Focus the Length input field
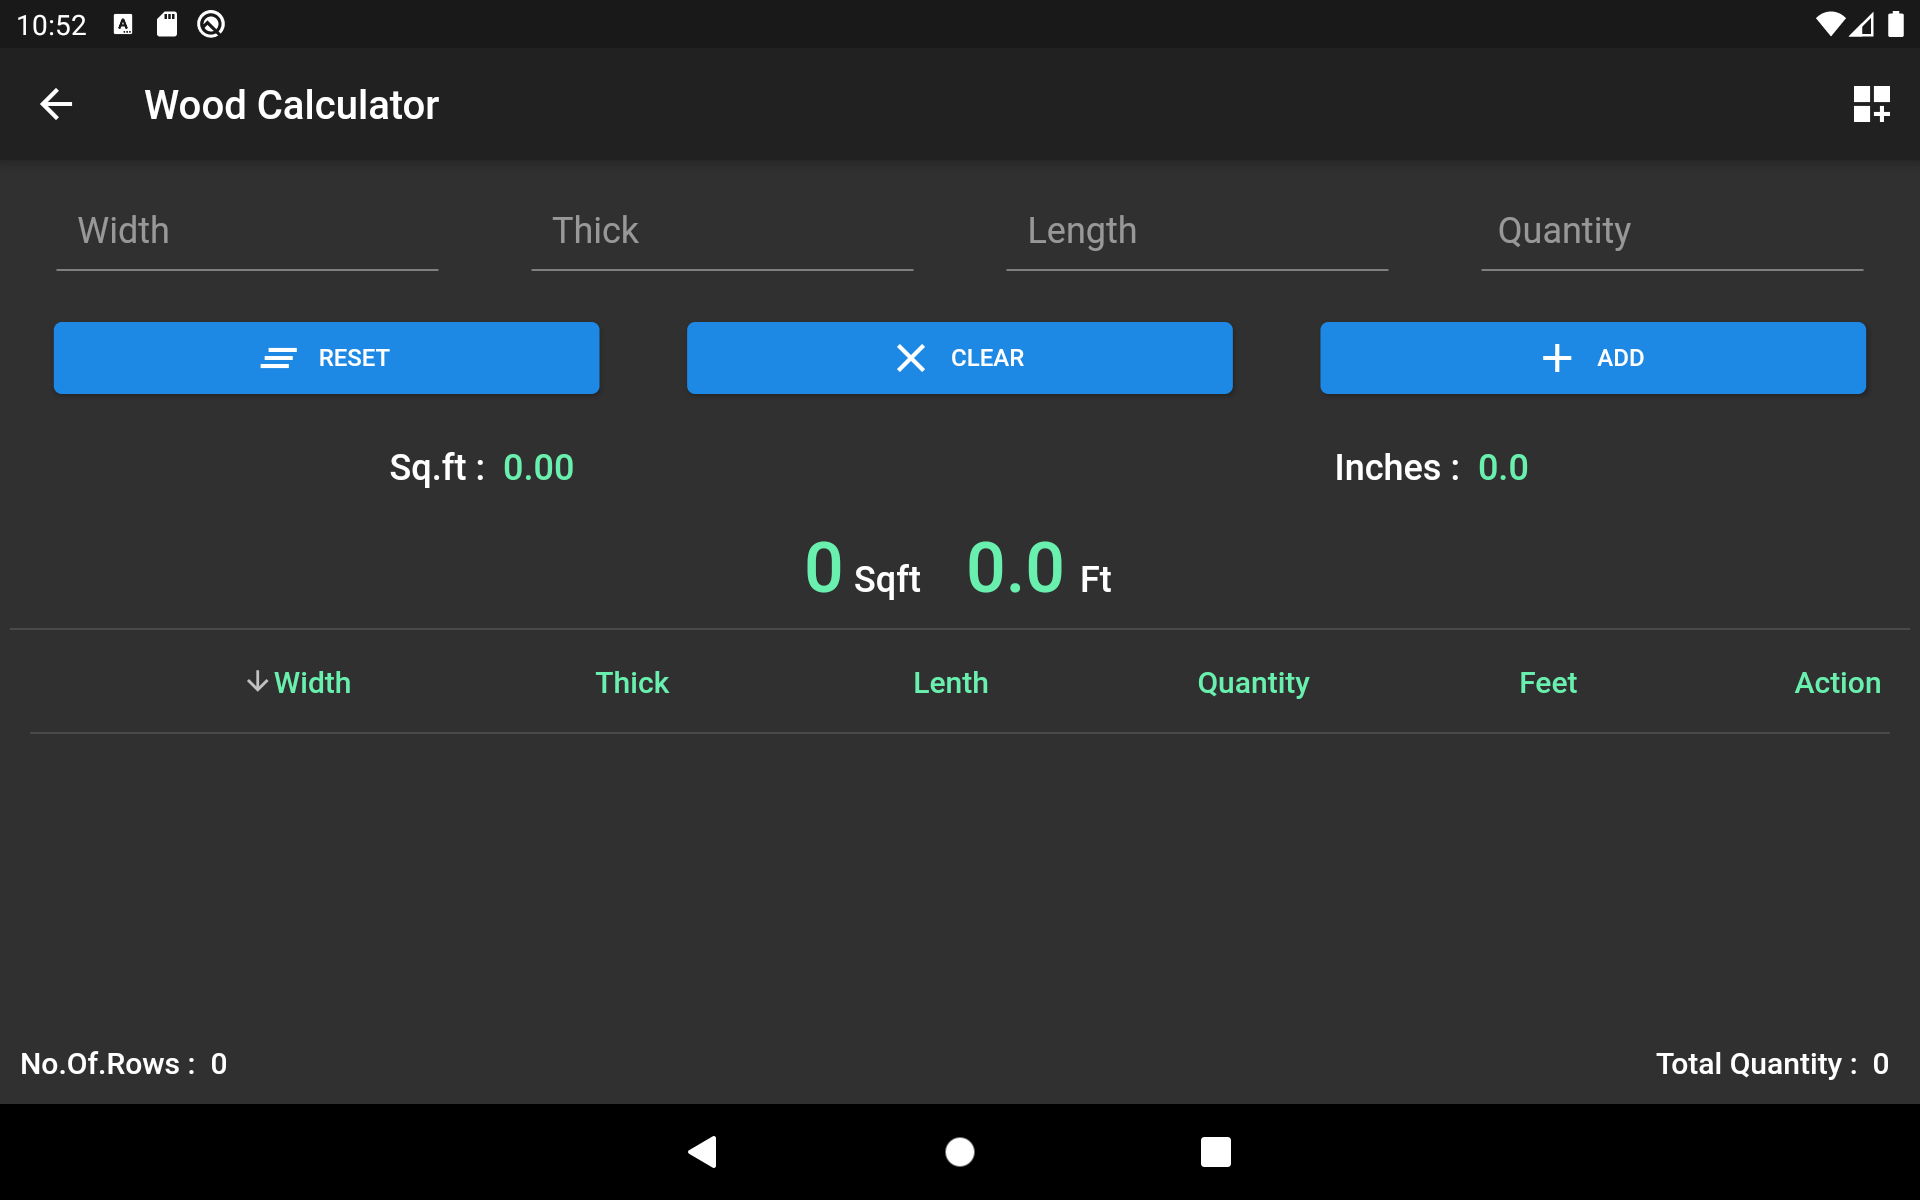The height and width of the screenshot is (1200, 1920). point(1196,232)
